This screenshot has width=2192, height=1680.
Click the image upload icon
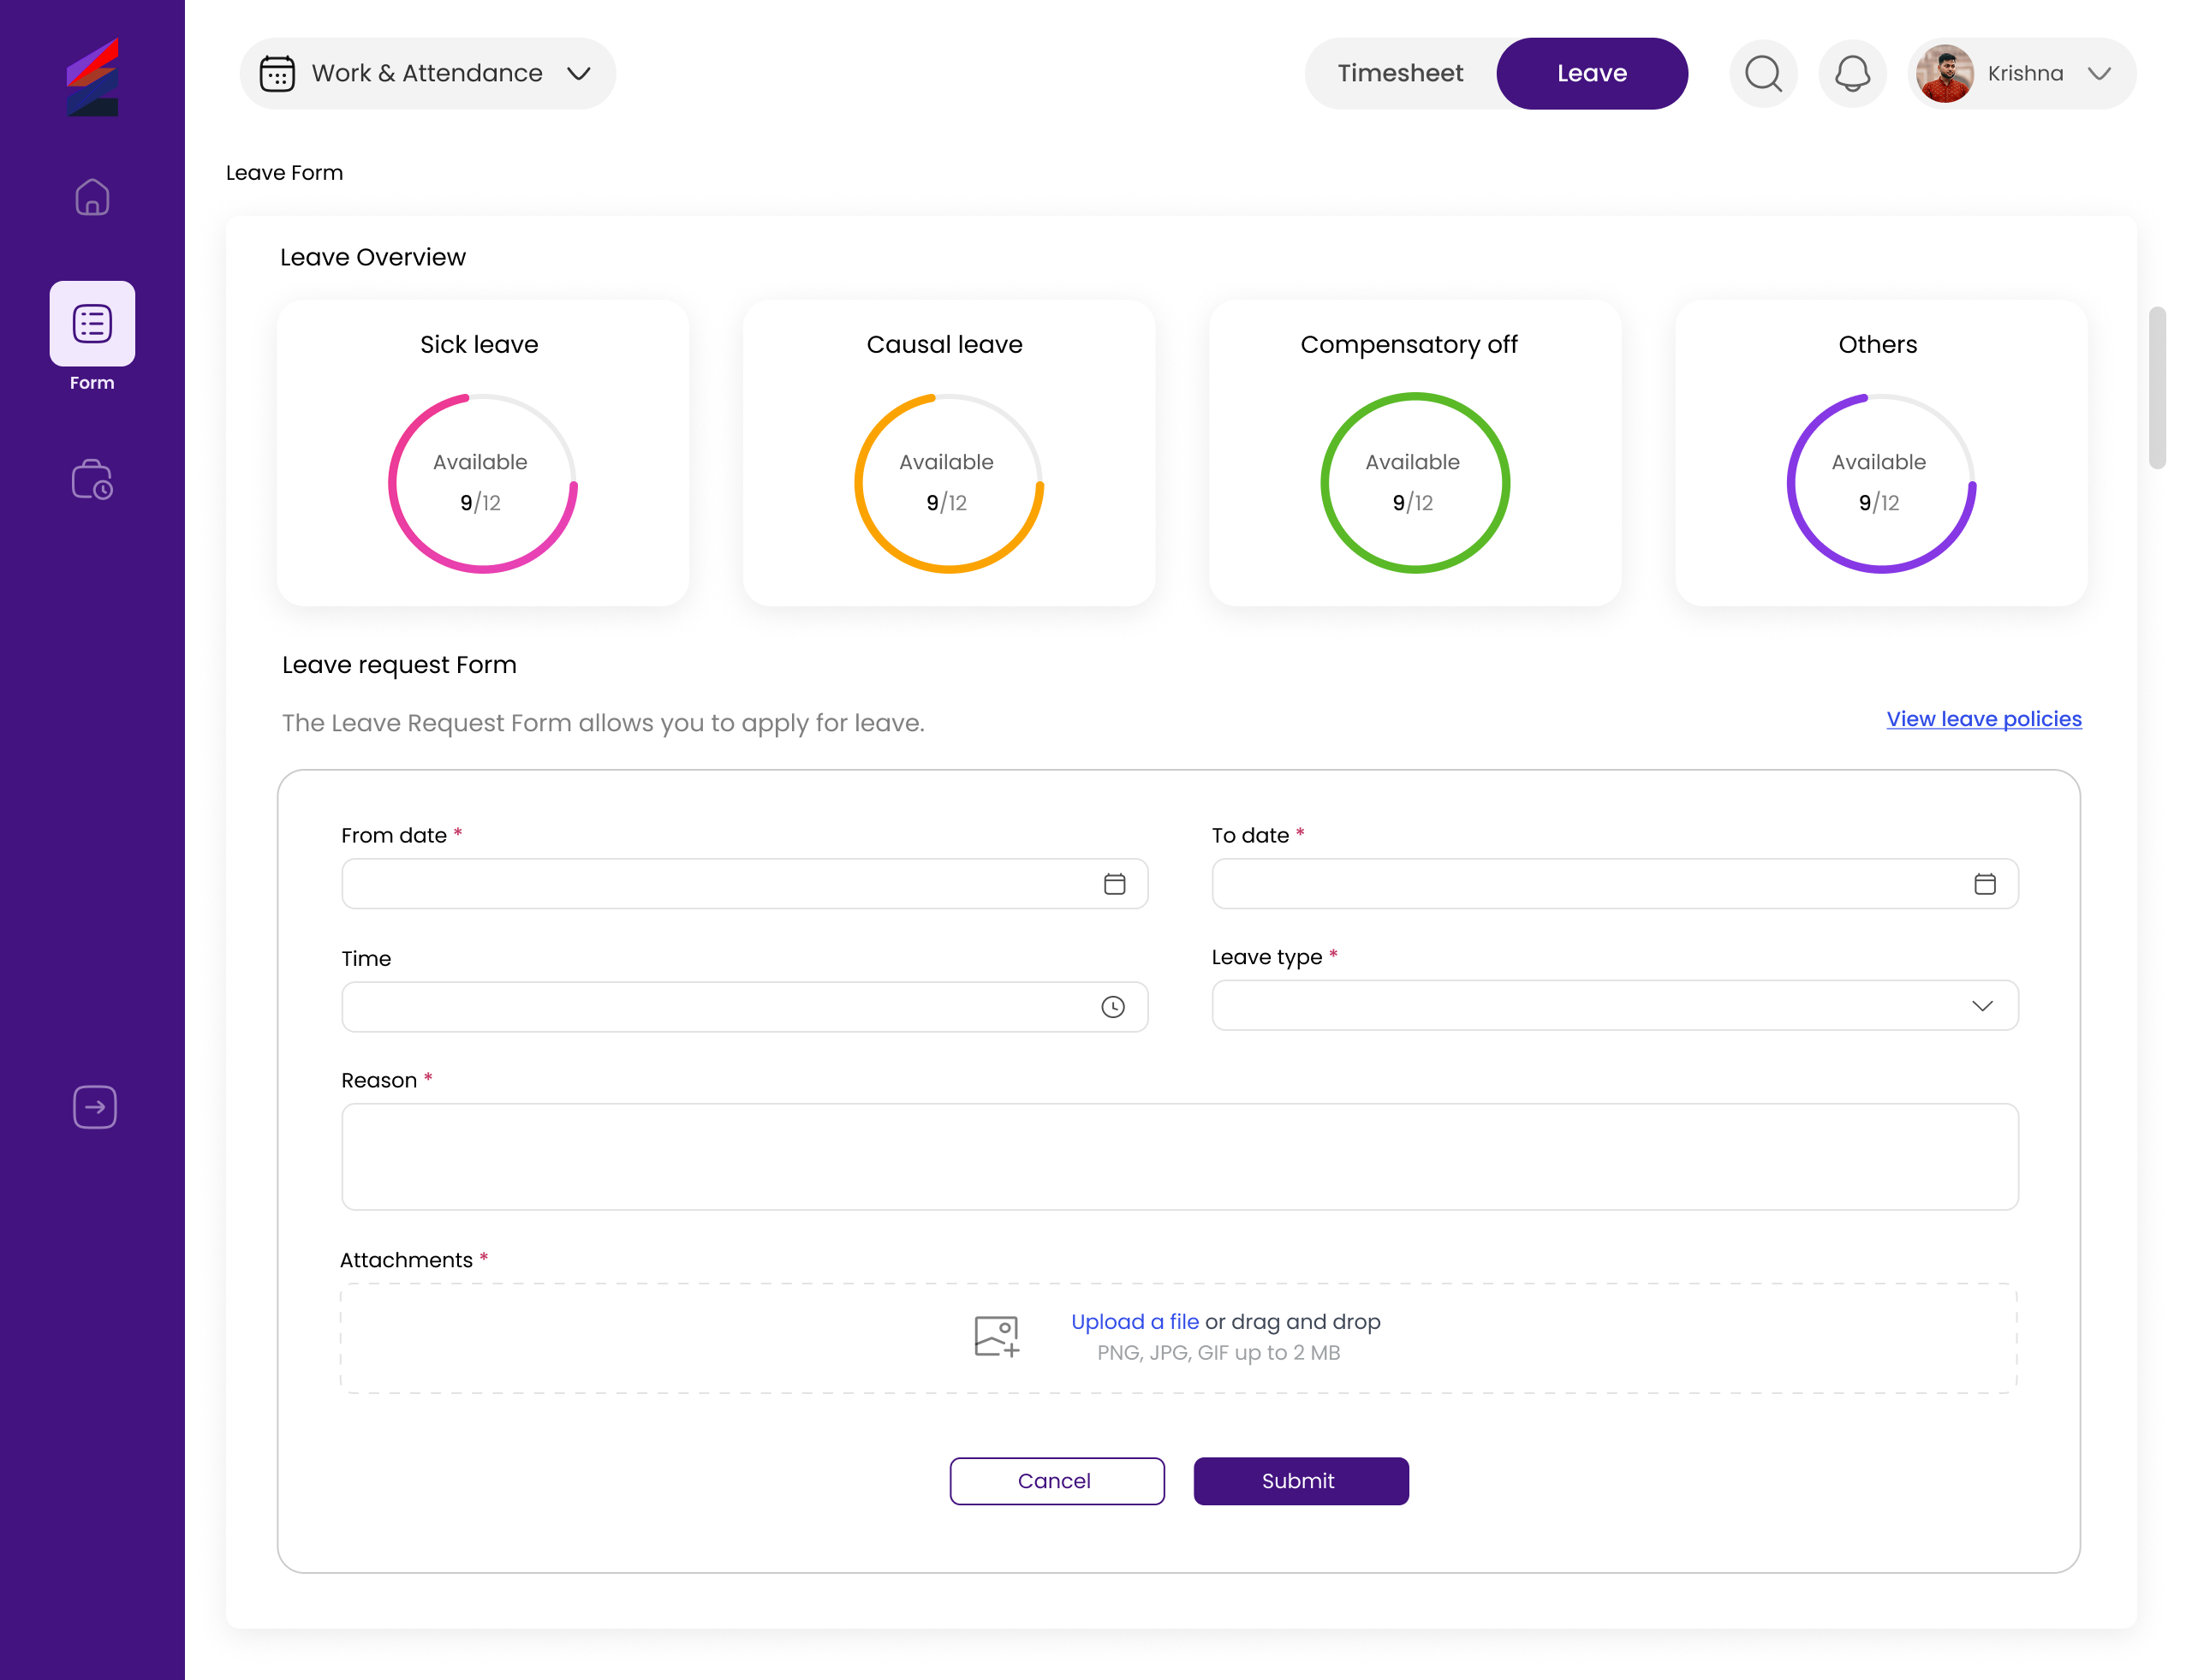[x=996, y=1336]
